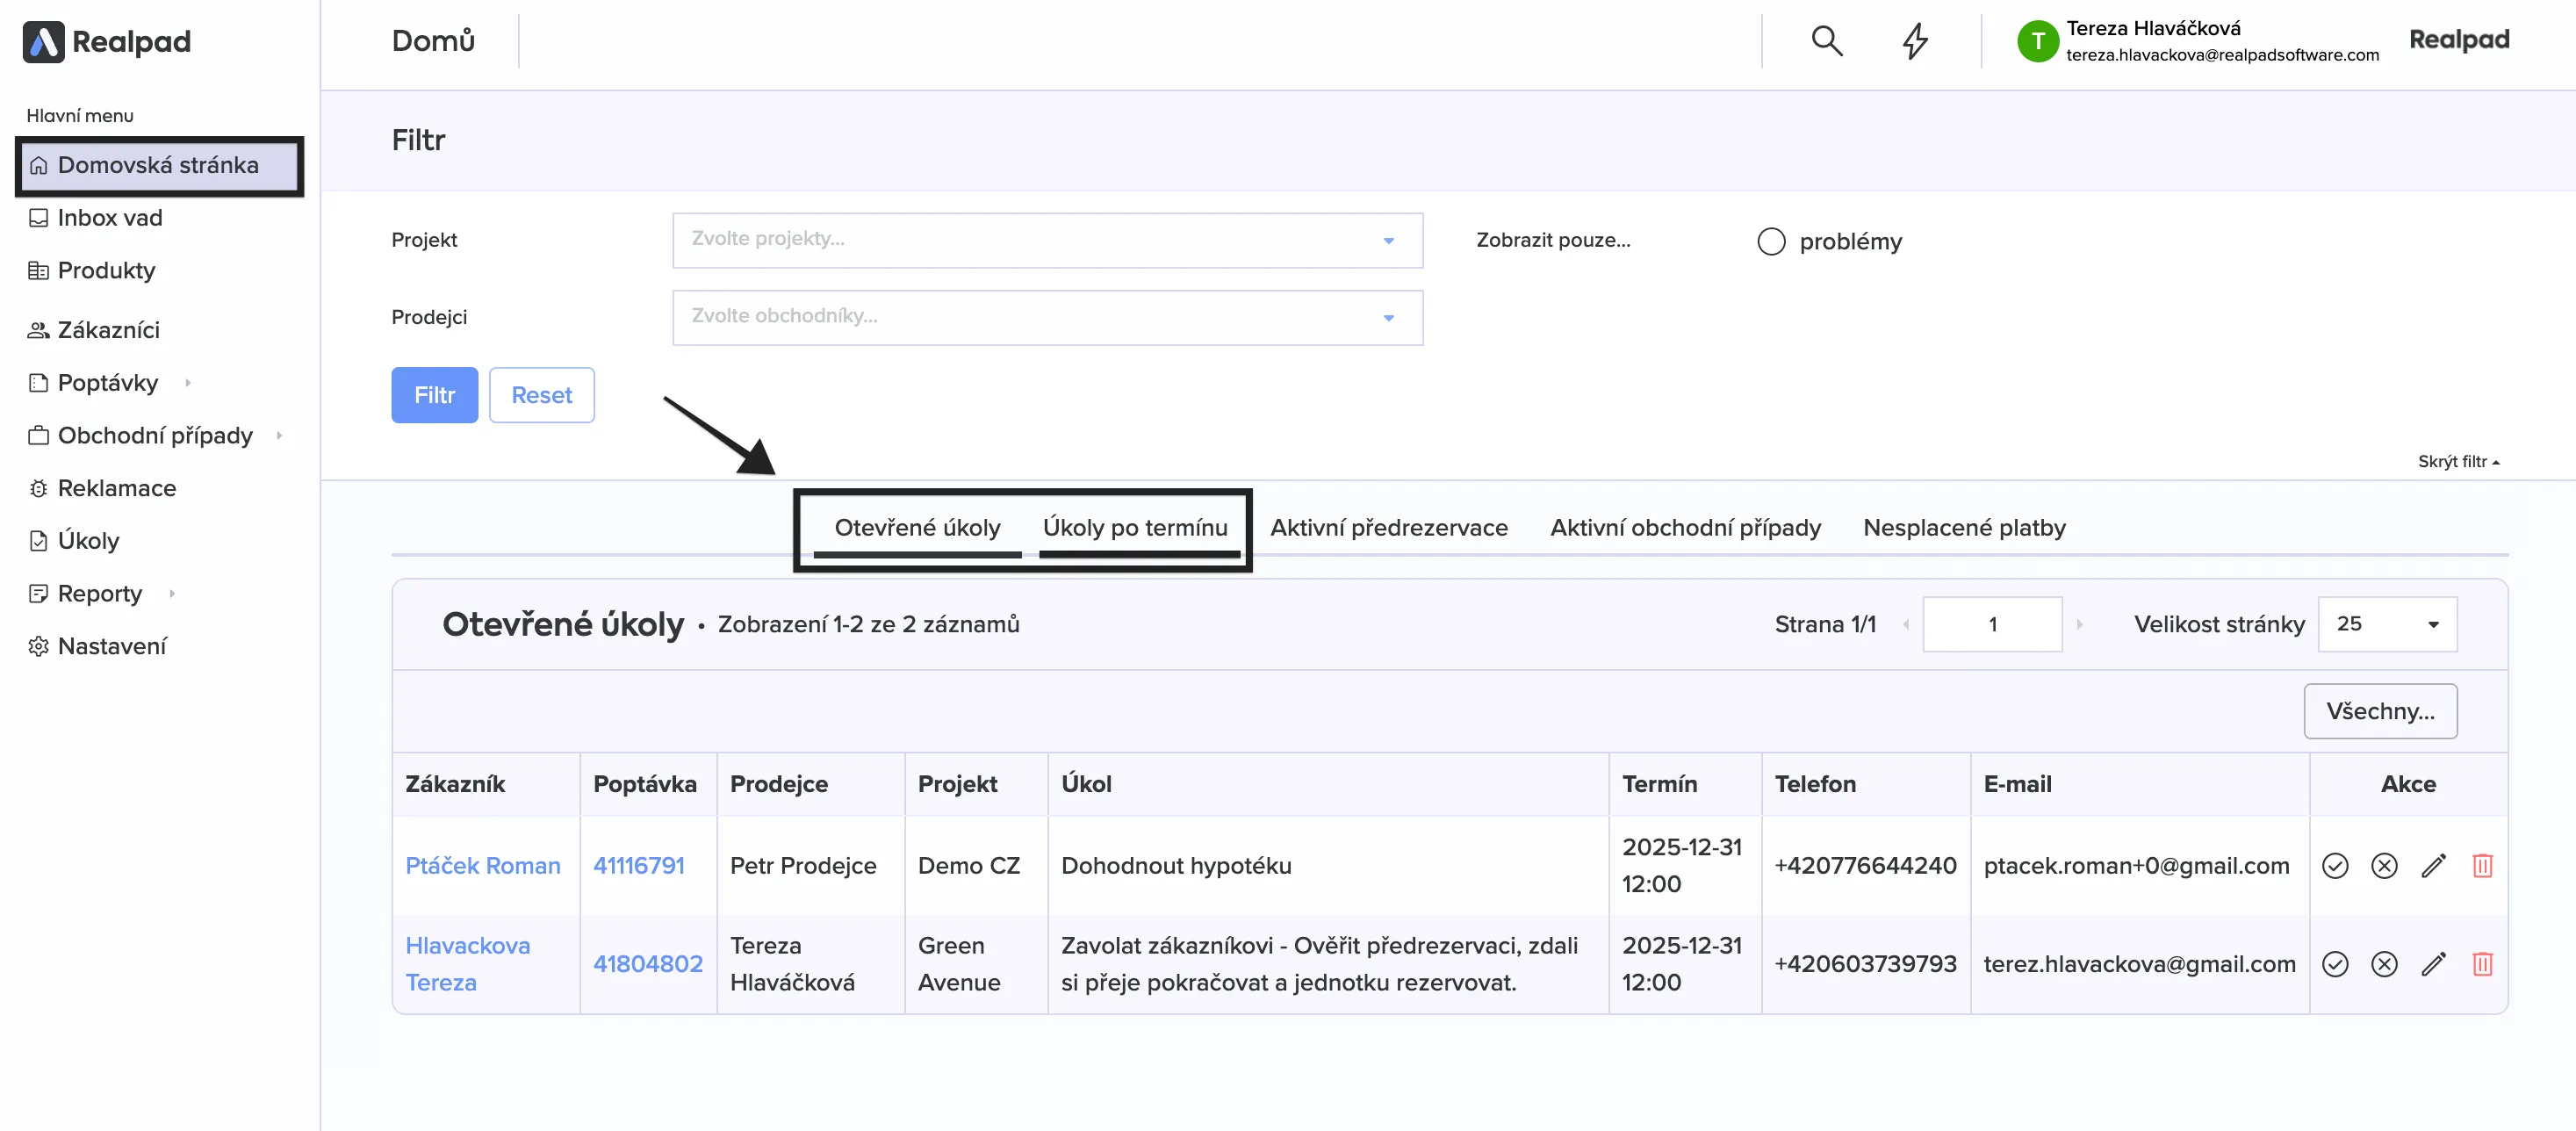Mark Zavolat zákazníkovi task as complete
The height and width of the screenshot is (1131, 2576).
coord(2334,964)
